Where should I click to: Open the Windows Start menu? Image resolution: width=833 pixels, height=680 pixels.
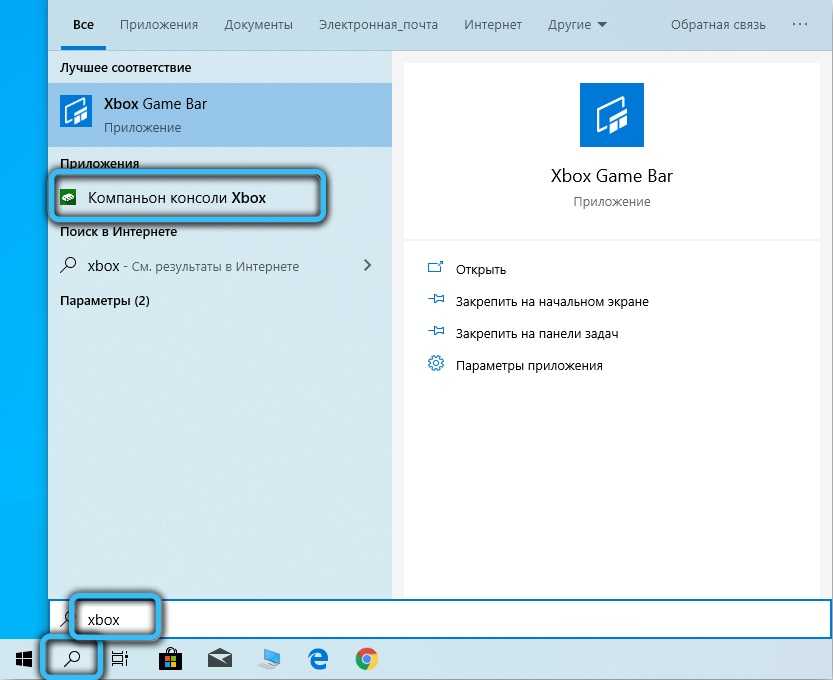tap(24, 659)
